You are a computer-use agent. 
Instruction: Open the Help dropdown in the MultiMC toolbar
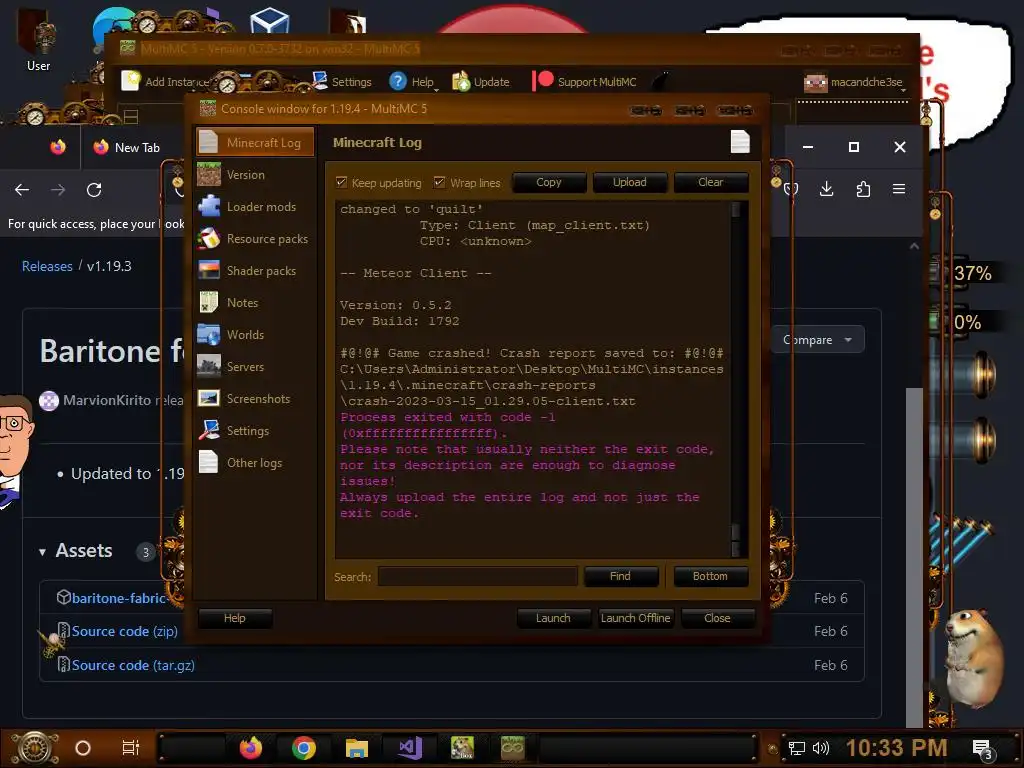413,82
